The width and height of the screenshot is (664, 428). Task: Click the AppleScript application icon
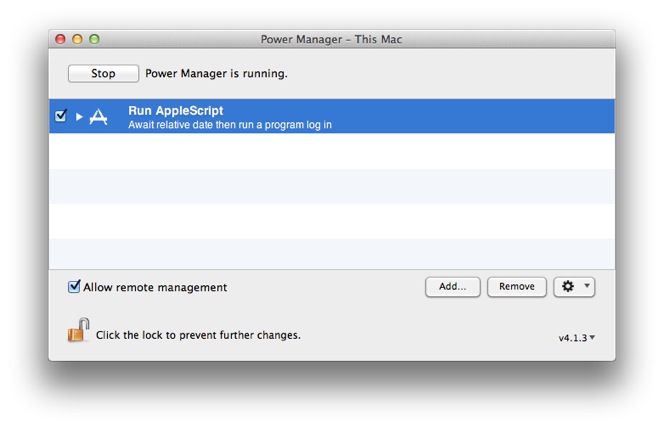[98, 116]
